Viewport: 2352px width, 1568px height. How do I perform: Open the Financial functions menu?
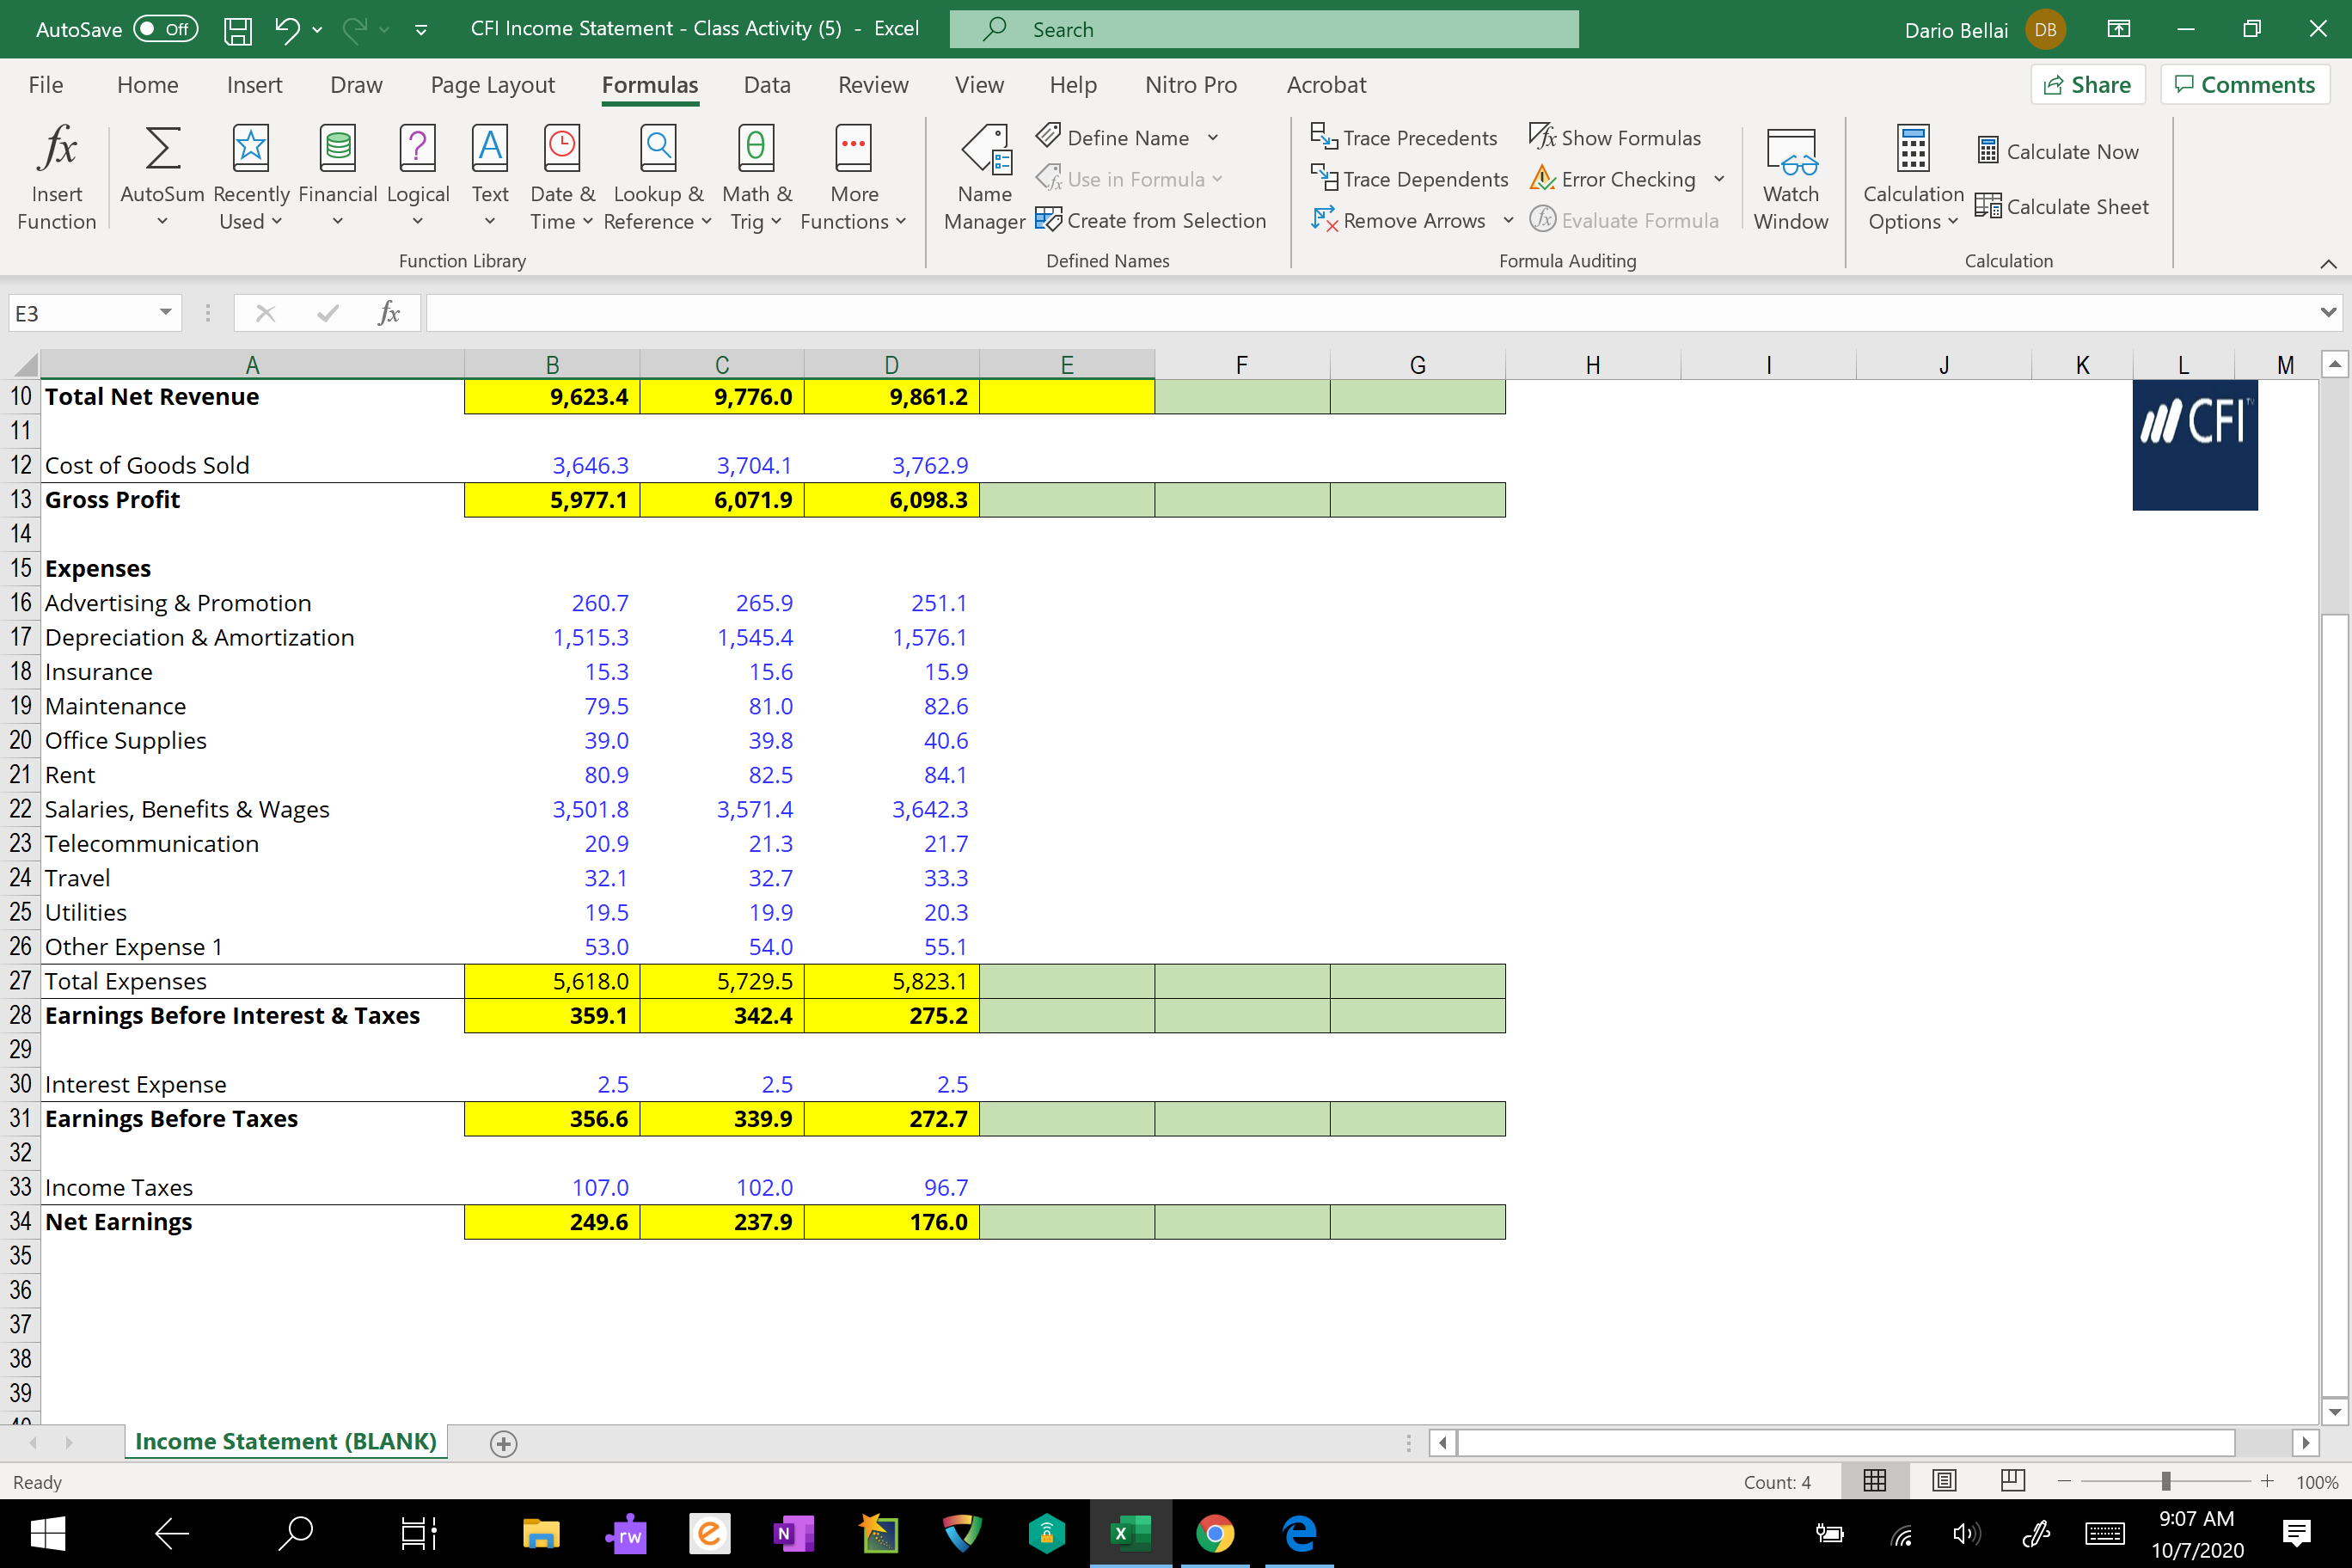pyautogui.click(x=338, y=177)
